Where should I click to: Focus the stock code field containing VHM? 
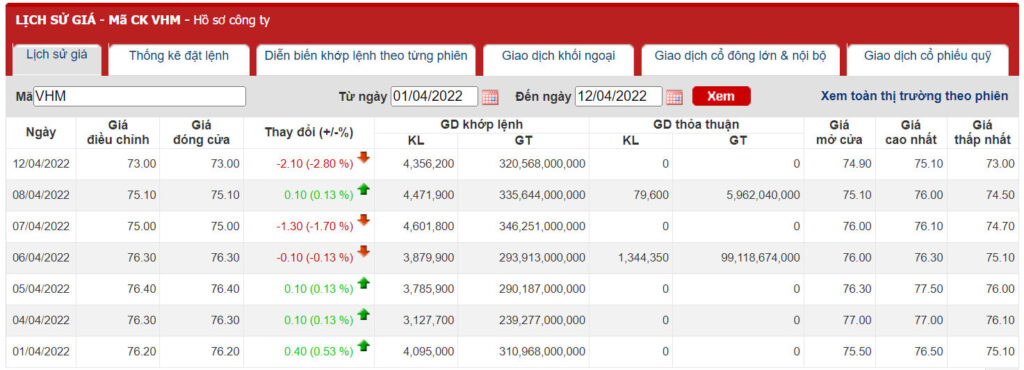pyautogui.click(x=140, y=97)
